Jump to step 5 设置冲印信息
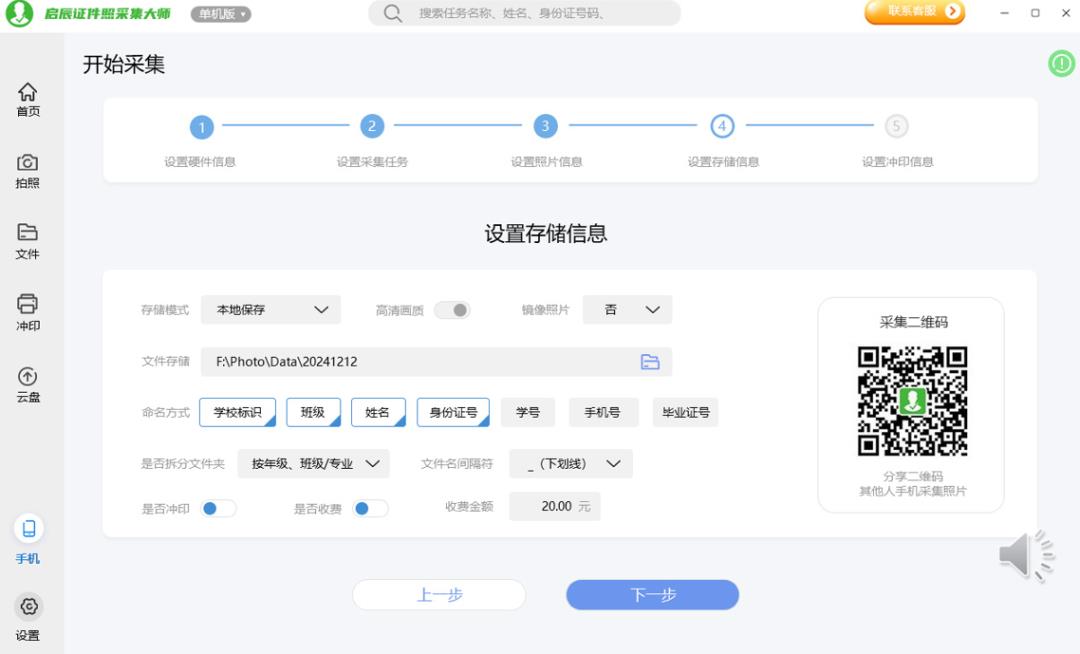1080x654 pixels. pos(897,127)
